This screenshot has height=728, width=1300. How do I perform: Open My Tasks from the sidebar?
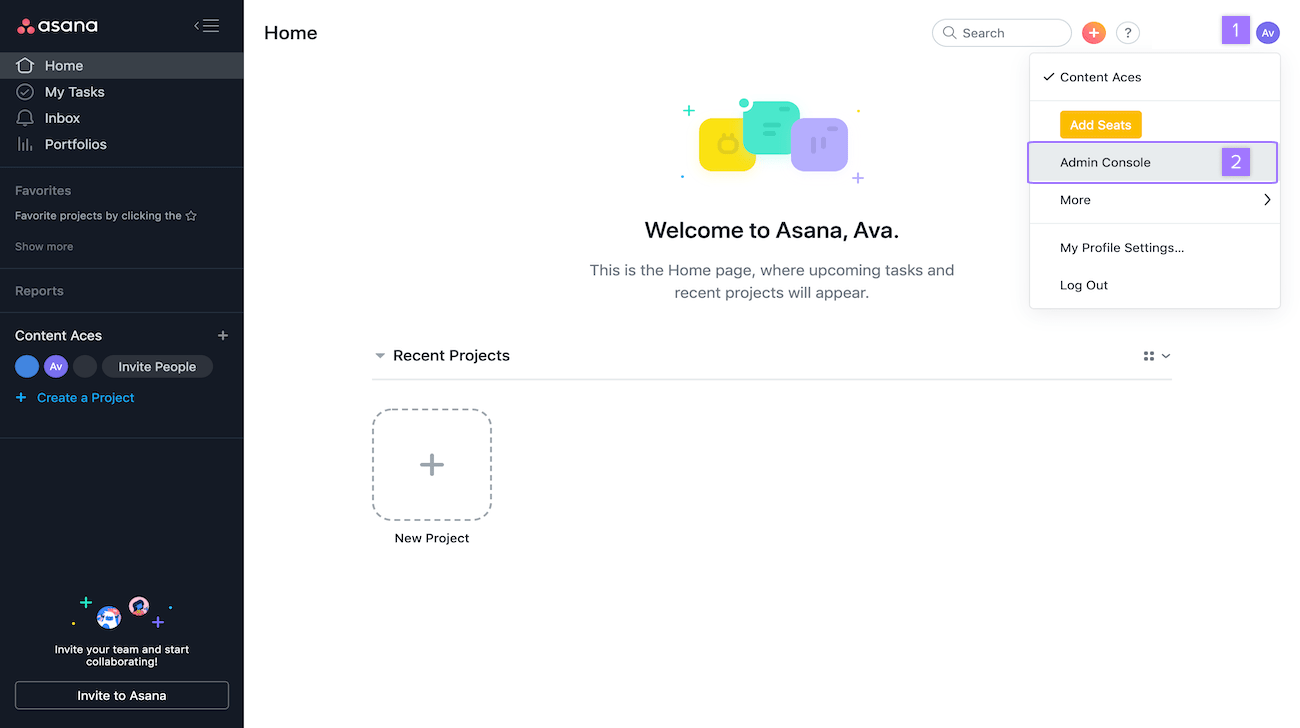click(x=24, y=91)
